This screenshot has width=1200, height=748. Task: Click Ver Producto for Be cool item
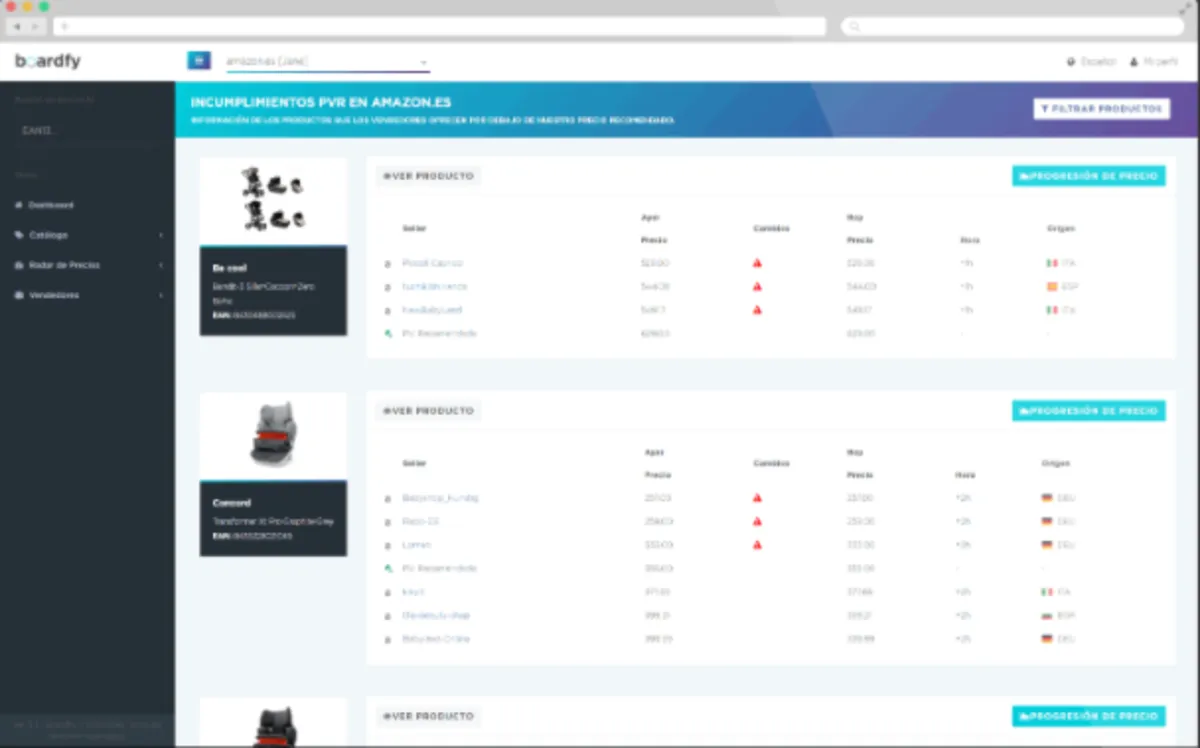[x=428, y=176]
